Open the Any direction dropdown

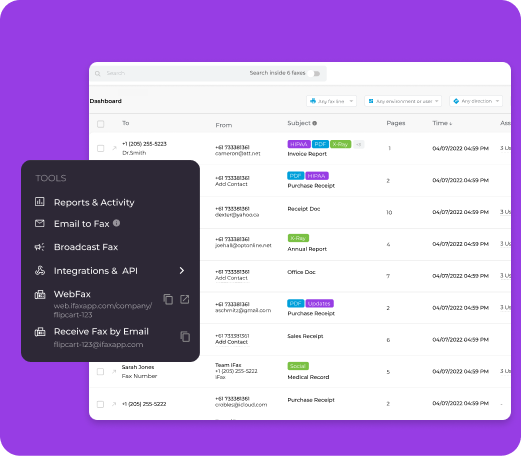(x=476, y=101)
